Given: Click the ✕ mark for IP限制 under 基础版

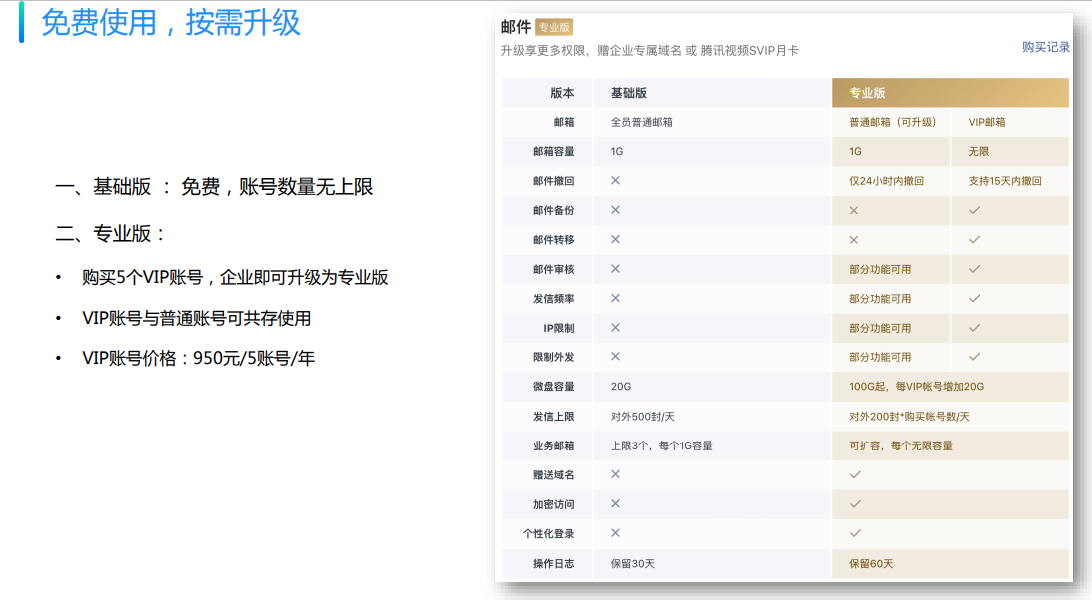Looking at the screenshot, I should pos(613,327).
